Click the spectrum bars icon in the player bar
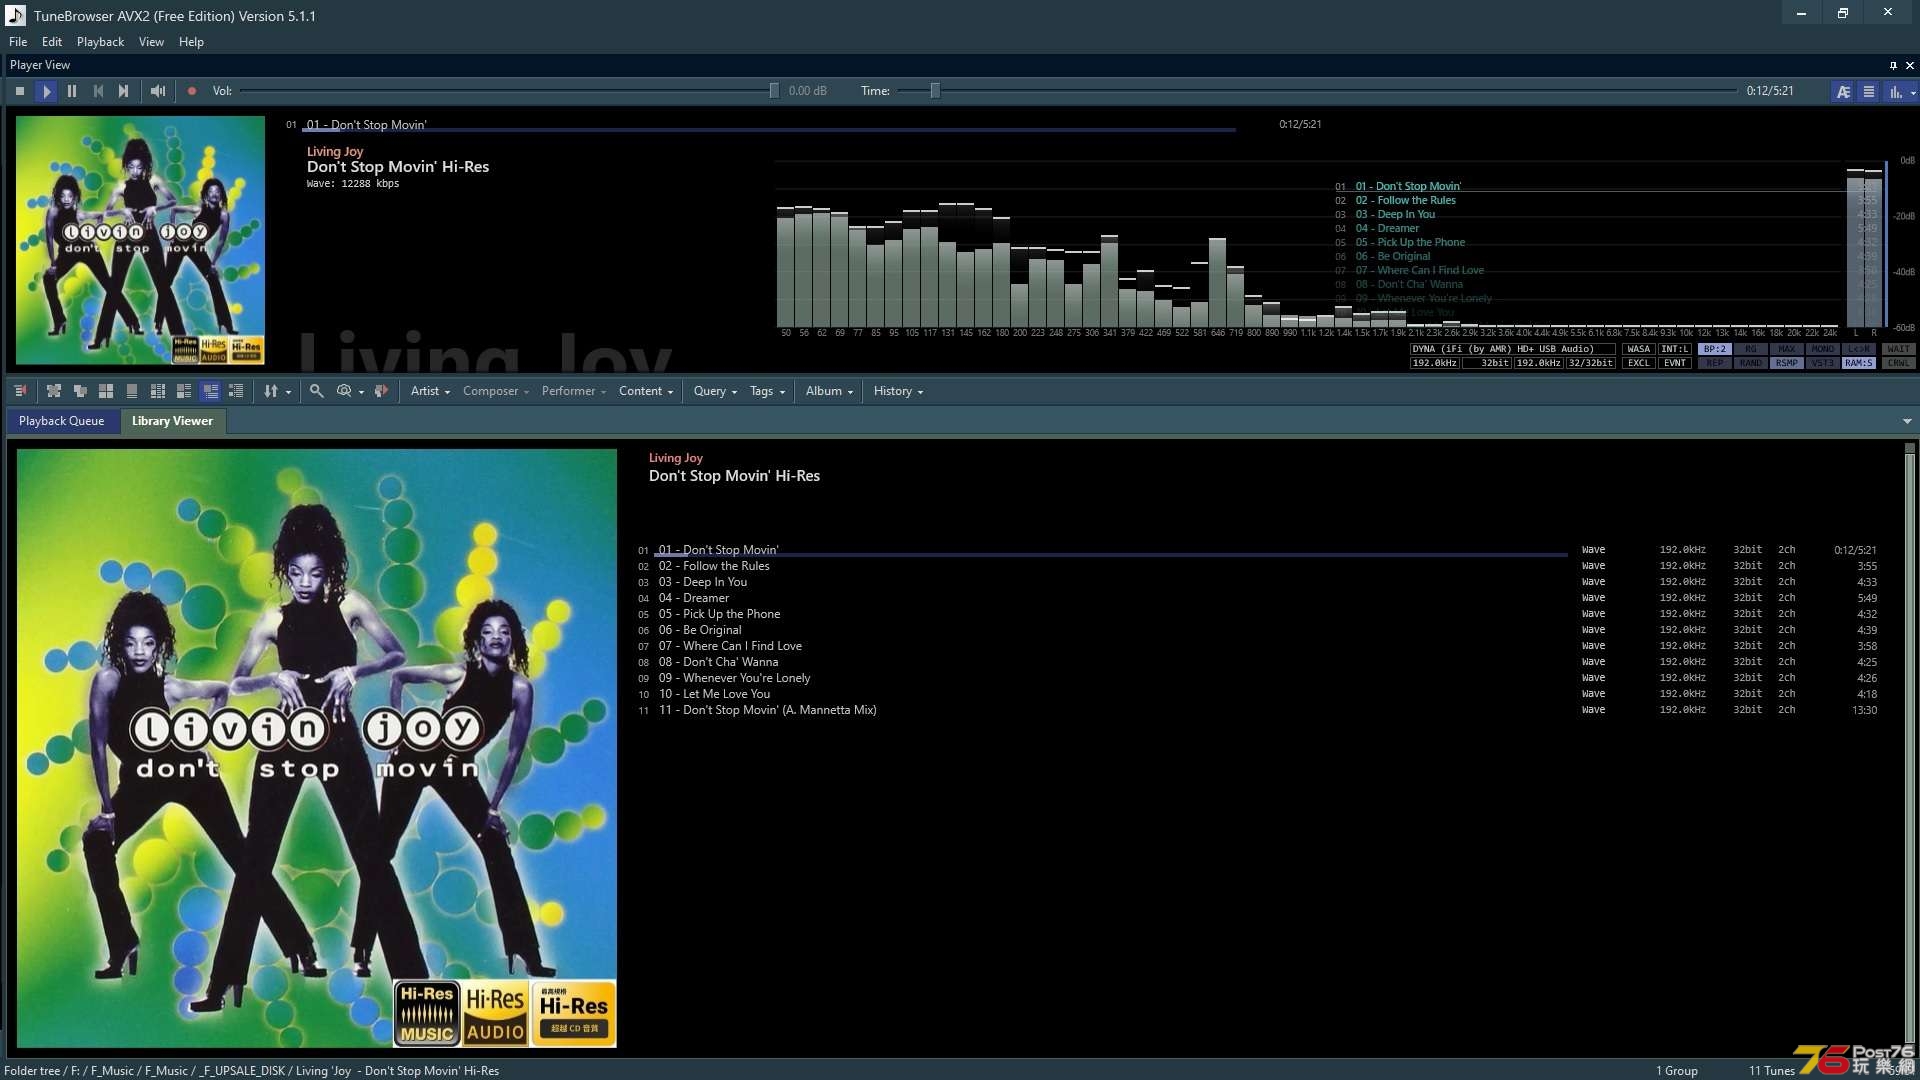1920x1080 pixels. click(1894, 91)
